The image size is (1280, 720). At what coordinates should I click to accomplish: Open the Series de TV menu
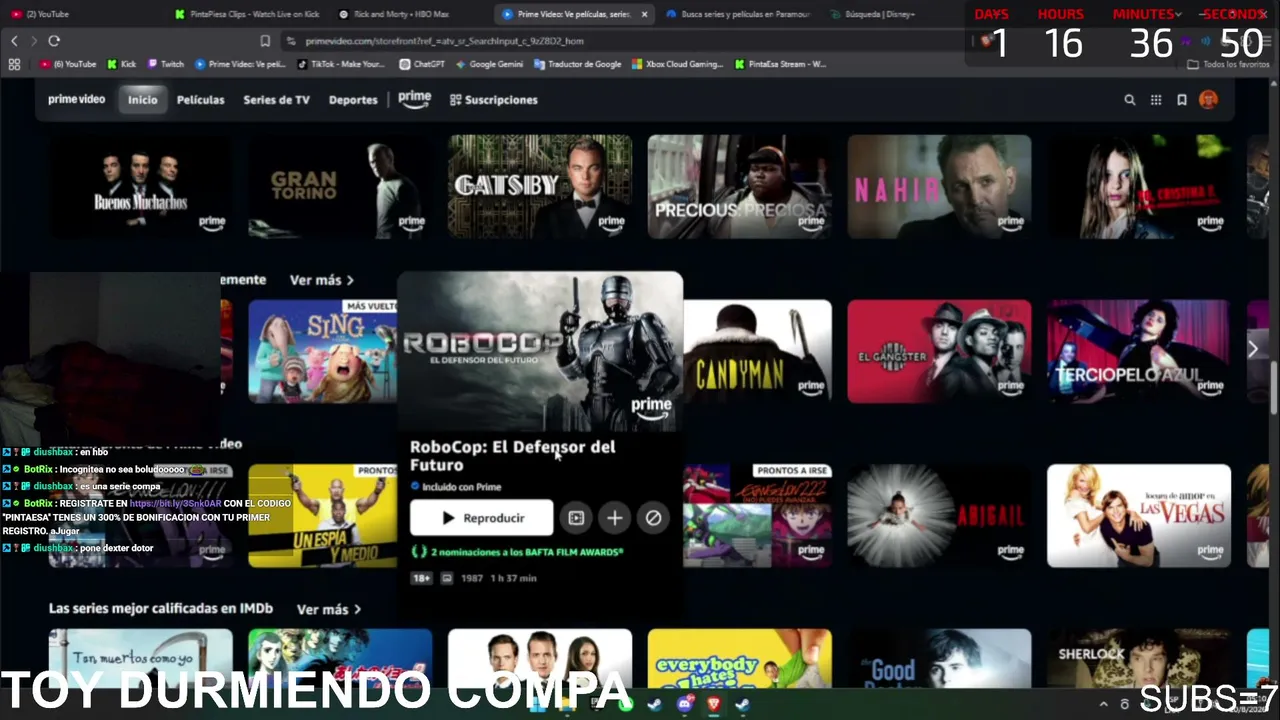coord(276,100)
